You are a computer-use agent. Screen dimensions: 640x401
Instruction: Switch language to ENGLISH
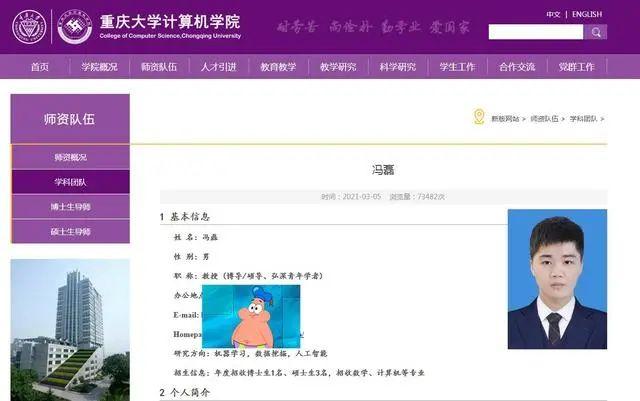(587, 14)
